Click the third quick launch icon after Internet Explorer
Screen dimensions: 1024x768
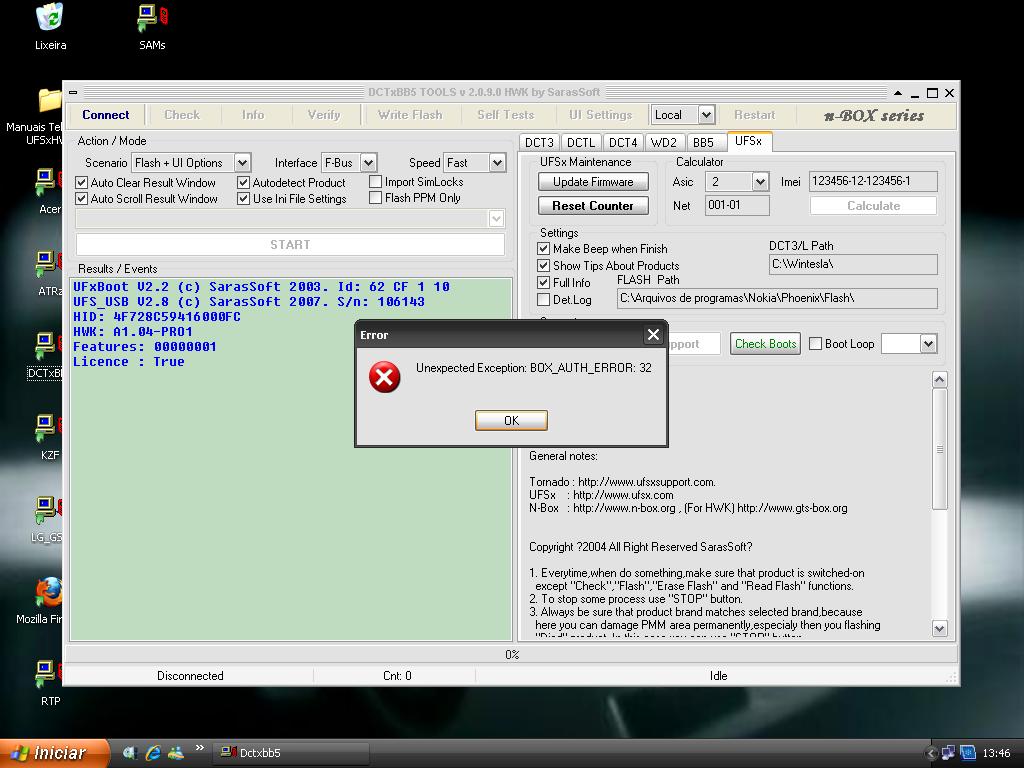click(x=176, y=753)
